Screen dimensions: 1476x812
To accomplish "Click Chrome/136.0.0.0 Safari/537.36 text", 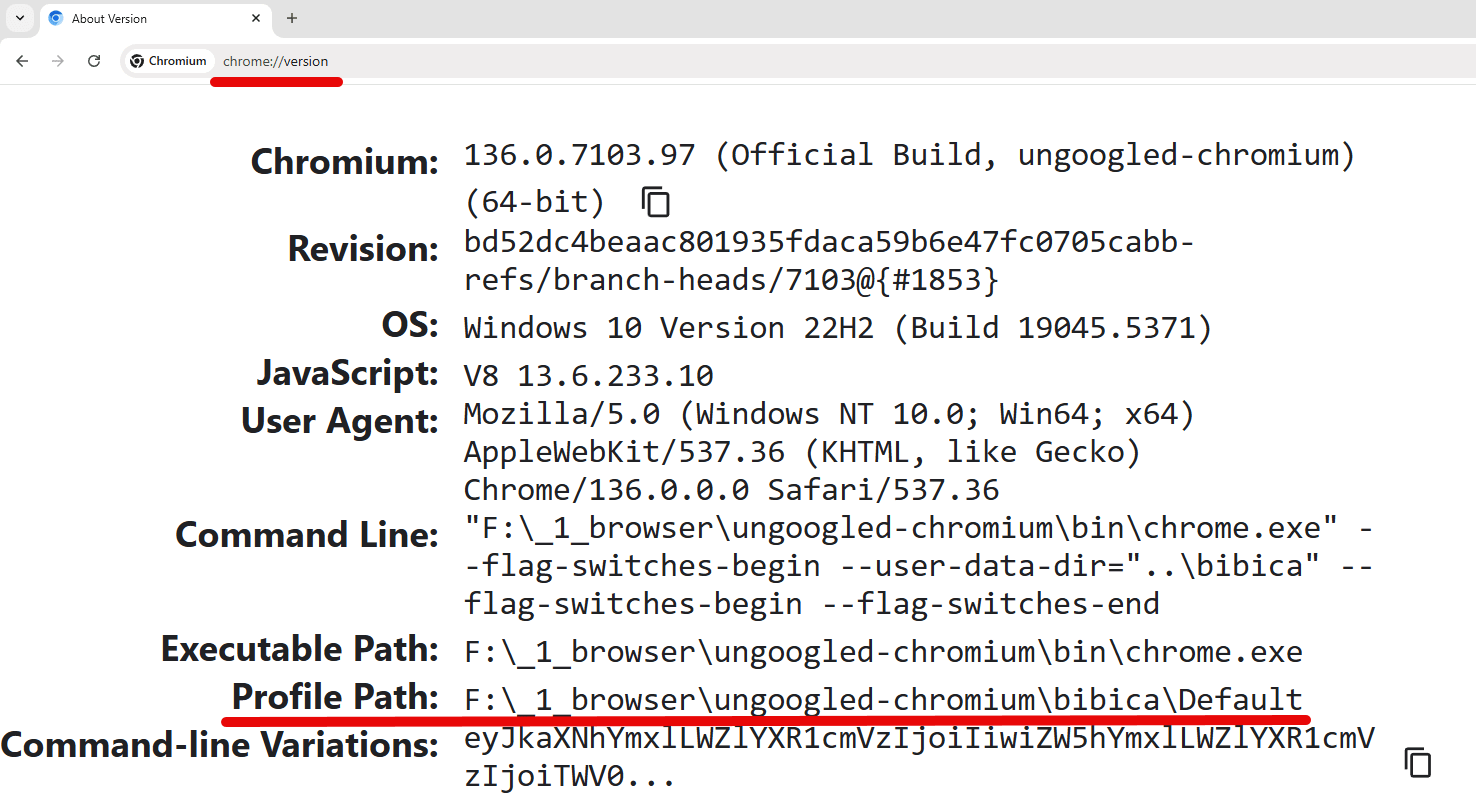I will point(732,490).
